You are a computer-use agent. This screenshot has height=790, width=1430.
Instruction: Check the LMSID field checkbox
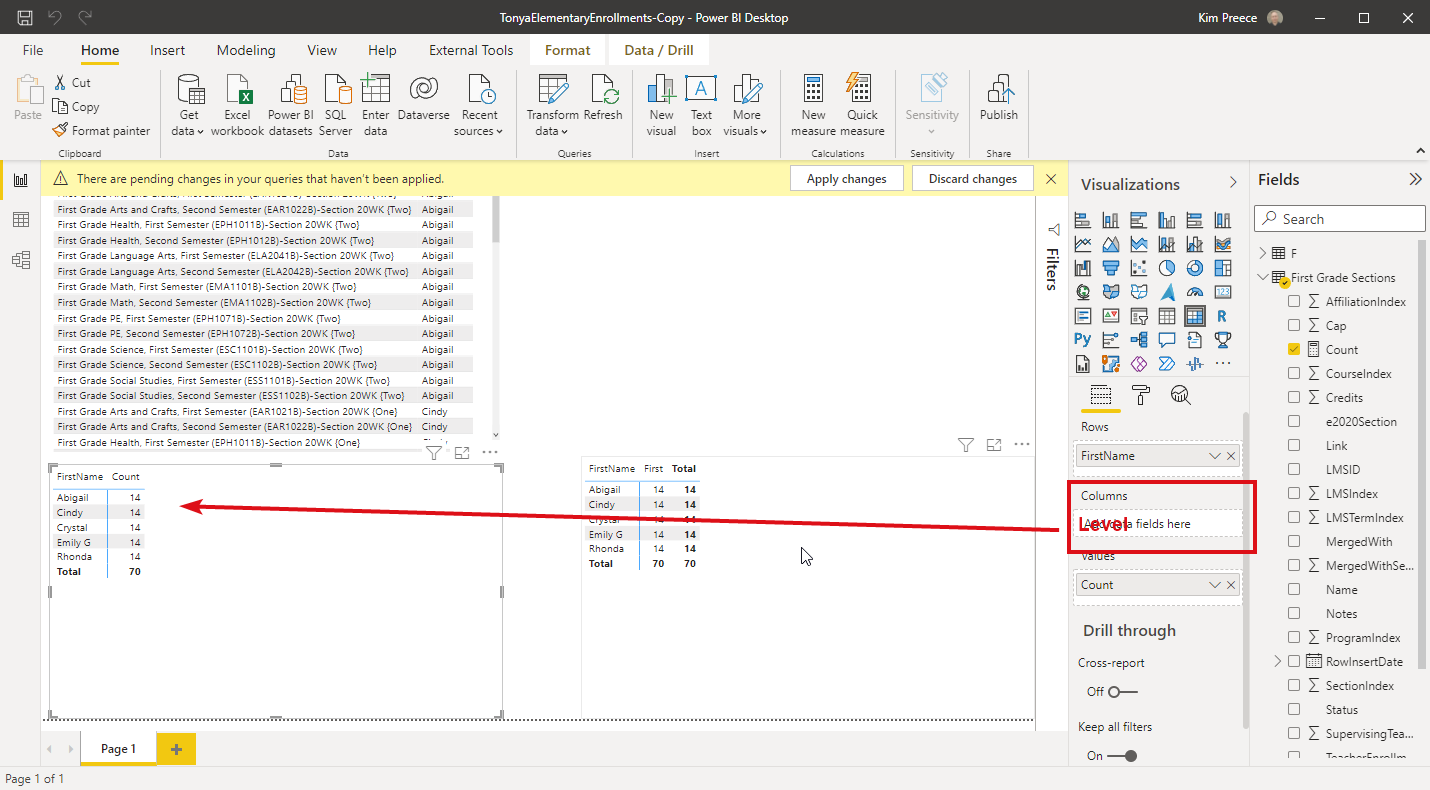(x=1294, y=469)
